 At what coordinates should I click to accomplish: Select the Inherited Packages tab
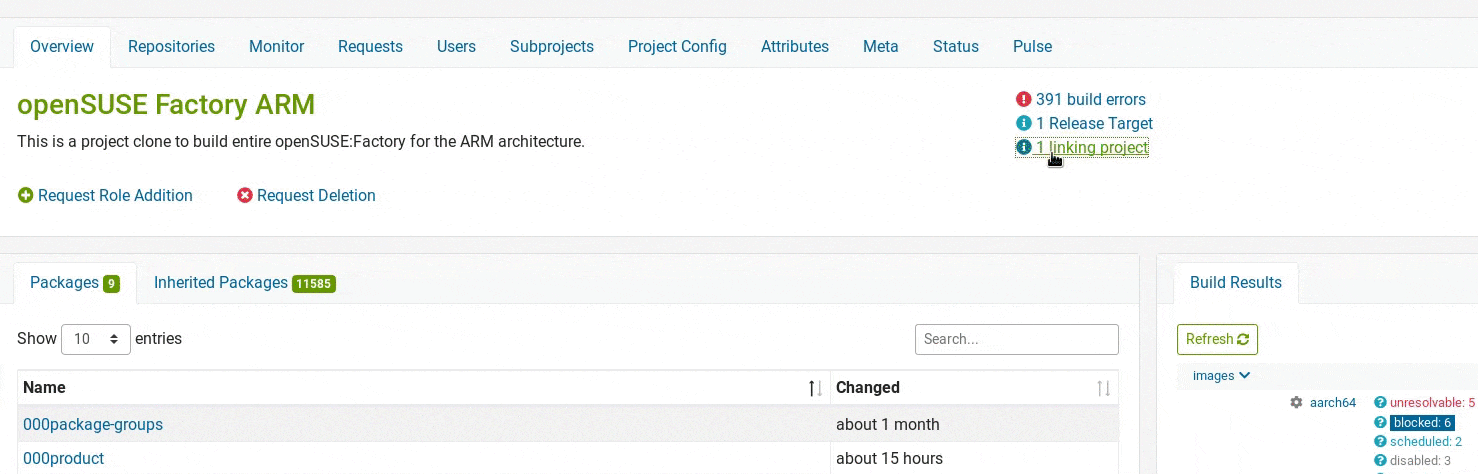[x=245, y=283]
